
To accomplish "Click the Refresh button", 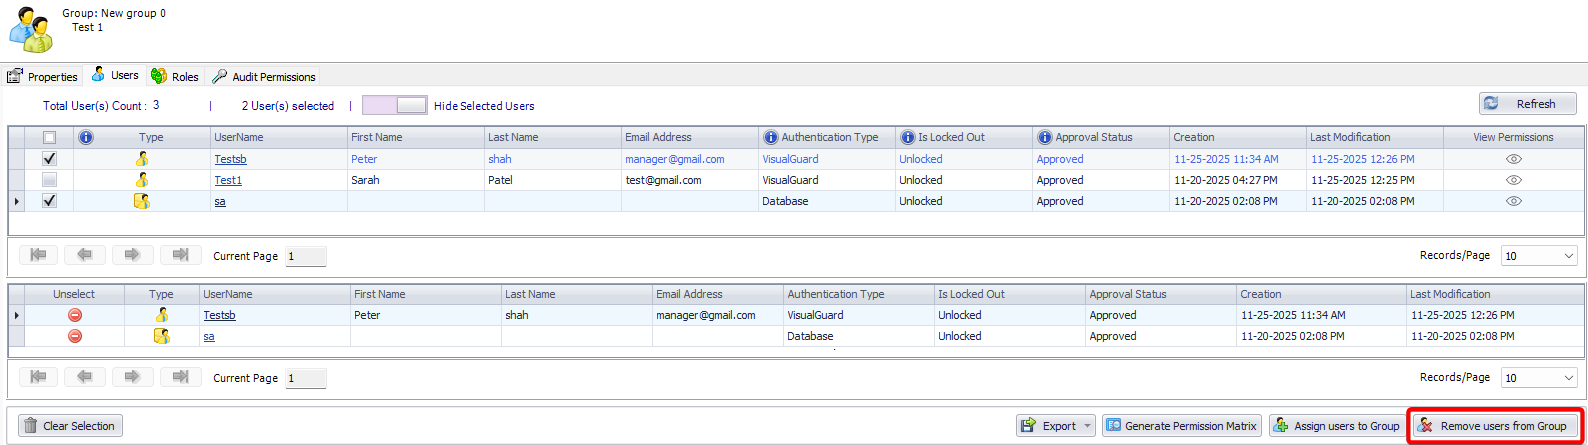I will click(1527, 103).
